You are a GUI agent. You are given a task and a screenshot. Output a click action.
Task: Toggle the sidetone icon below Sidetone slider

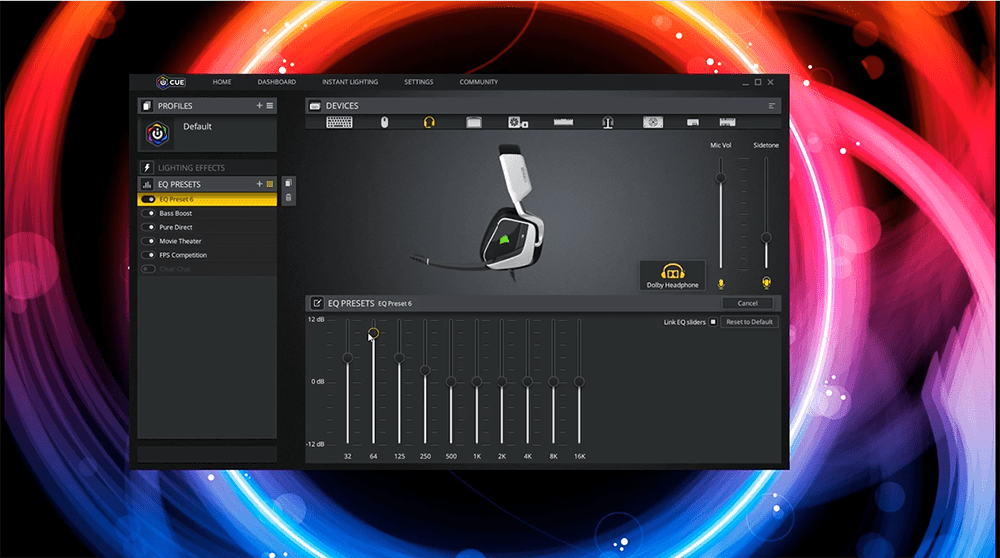[x=766, y=283]
